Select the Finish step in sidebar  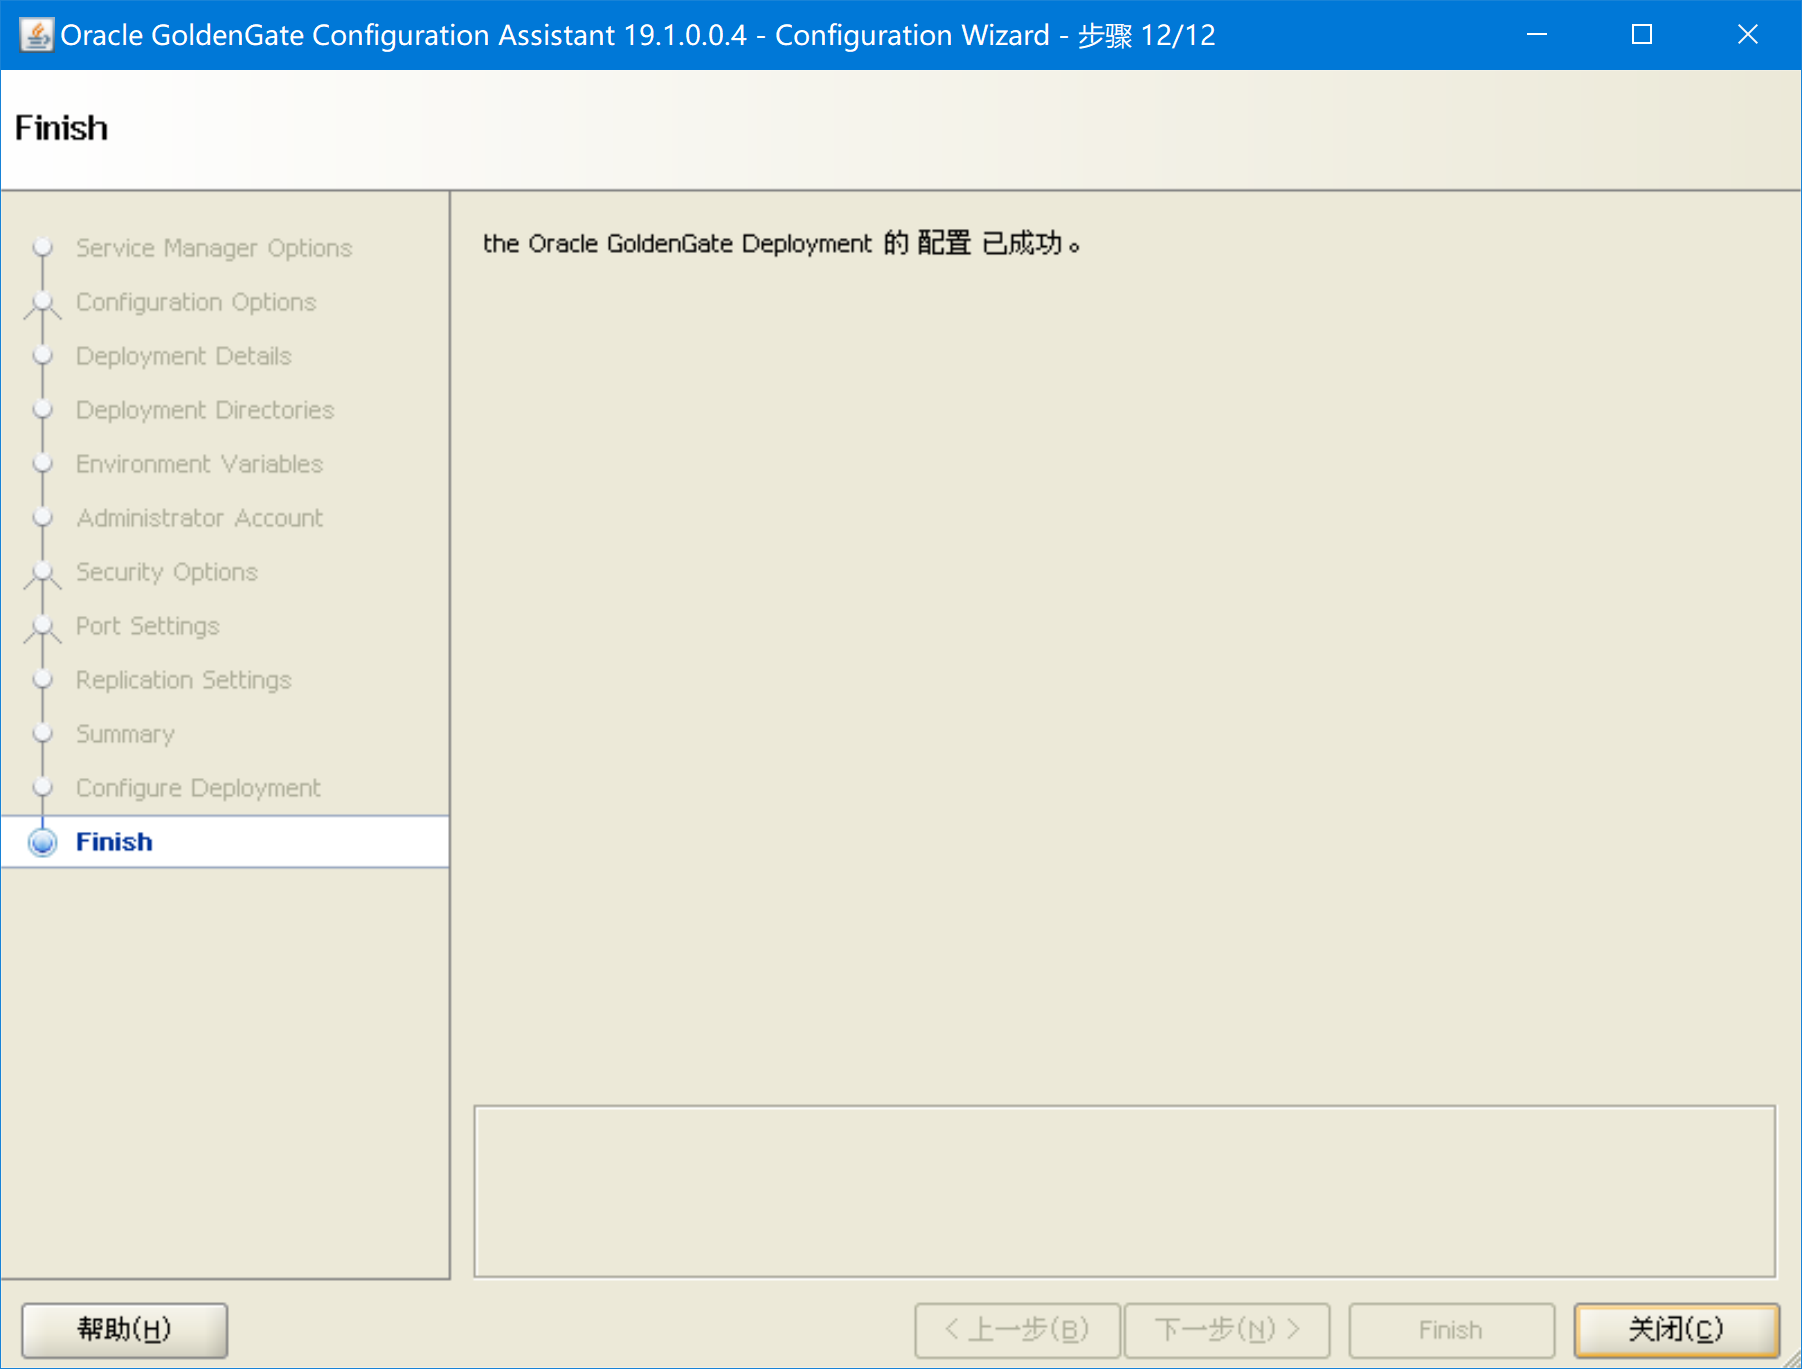coord(225,842)
